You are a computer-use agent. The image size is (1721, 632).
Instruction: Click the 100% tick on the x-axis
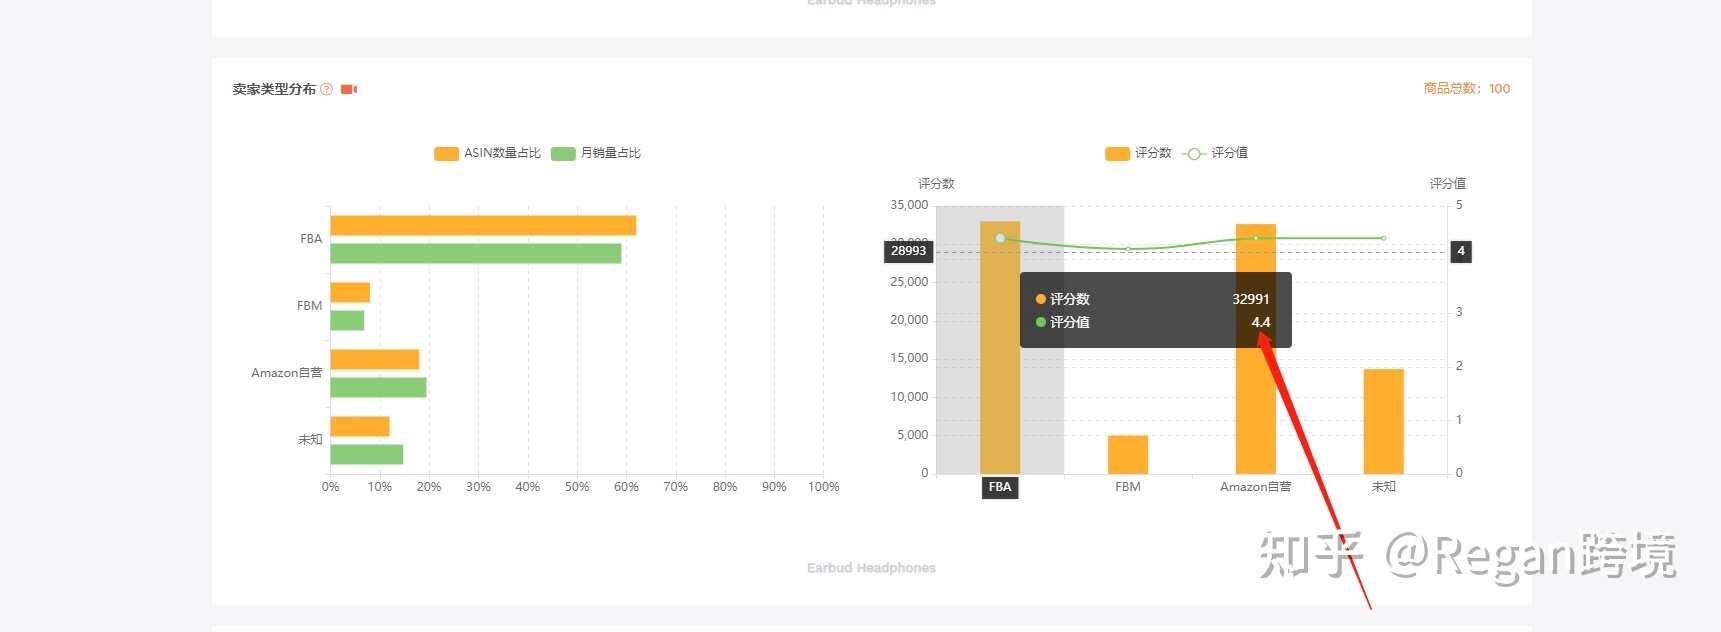pos(823,487)
